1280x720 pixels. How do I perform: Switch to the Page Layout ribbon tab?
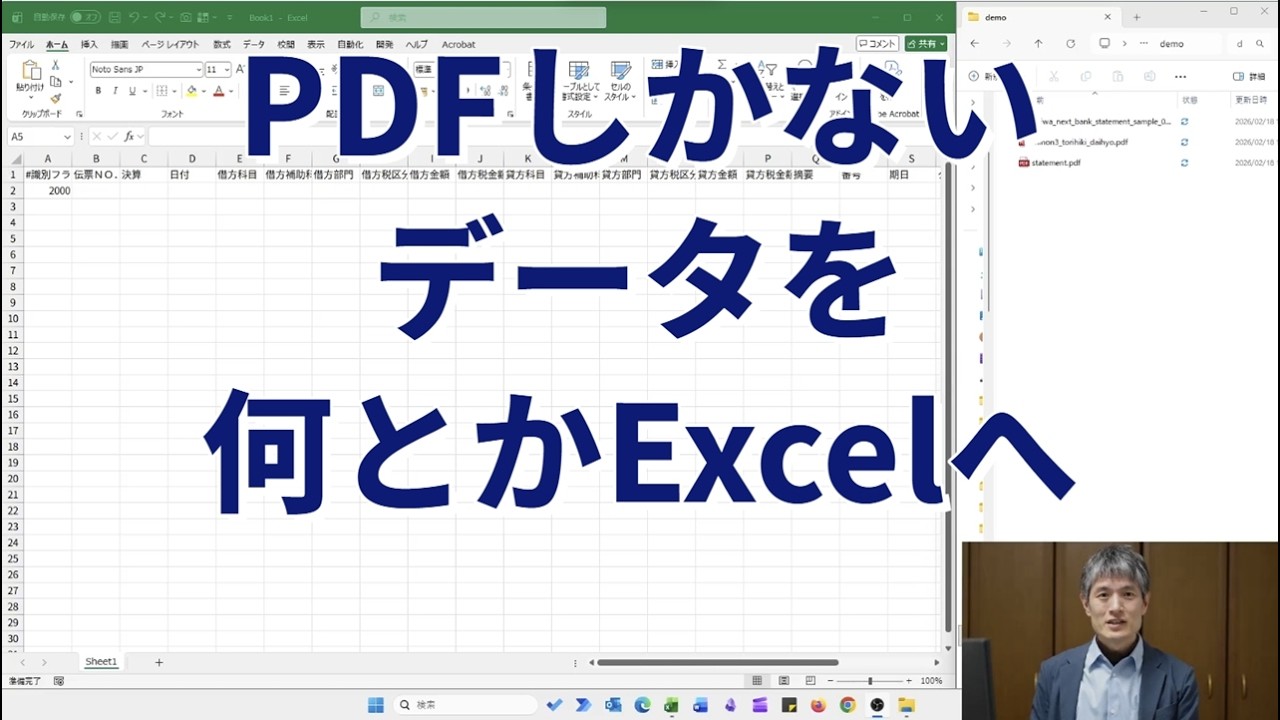[170, 45]
